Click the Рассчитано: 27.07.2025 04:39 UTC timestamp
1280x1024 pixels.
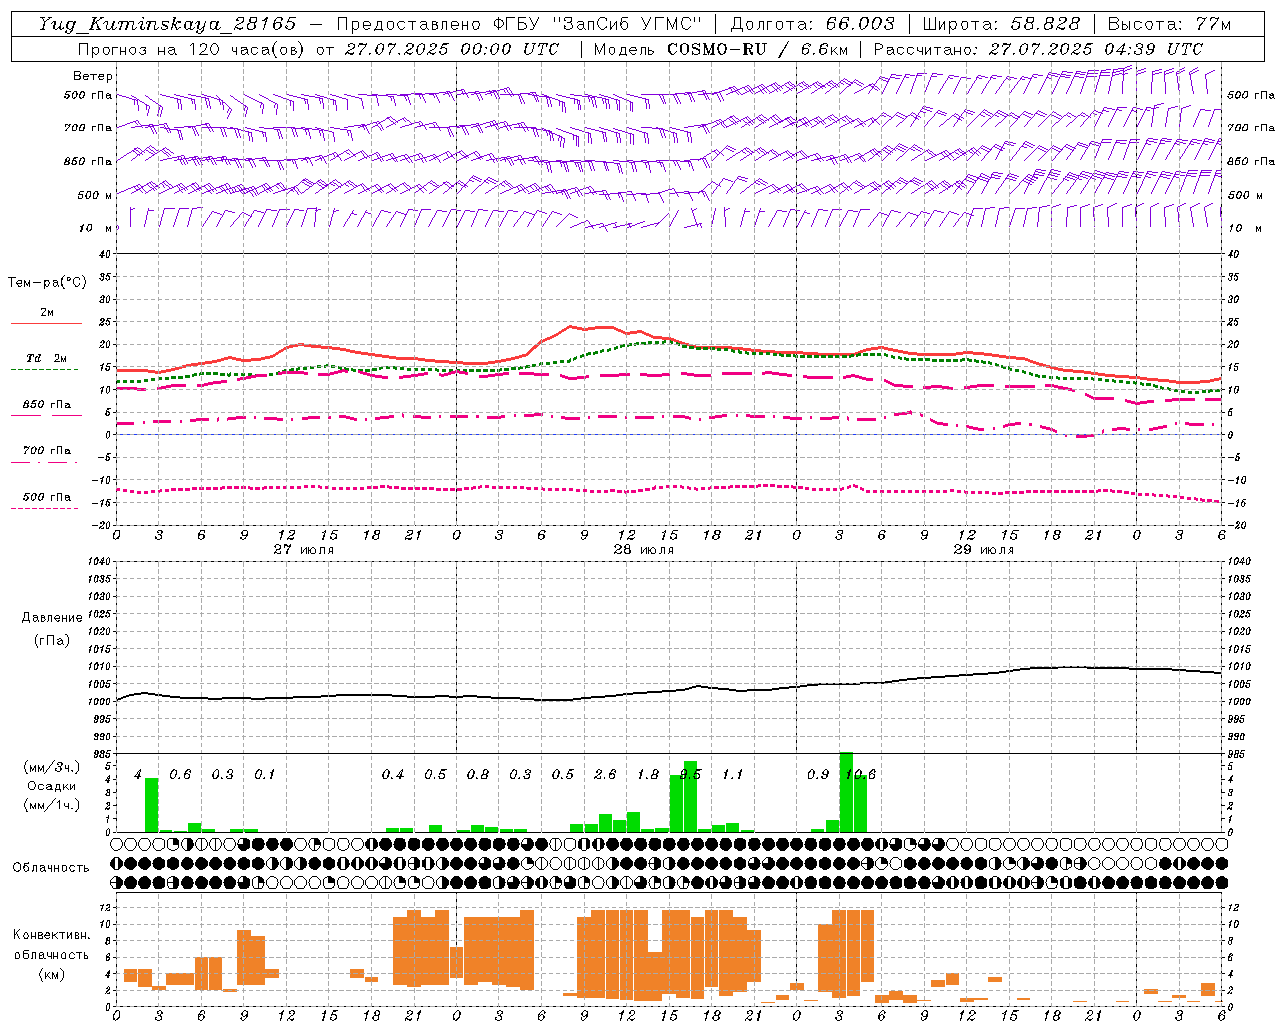(x=1038, y=49)
